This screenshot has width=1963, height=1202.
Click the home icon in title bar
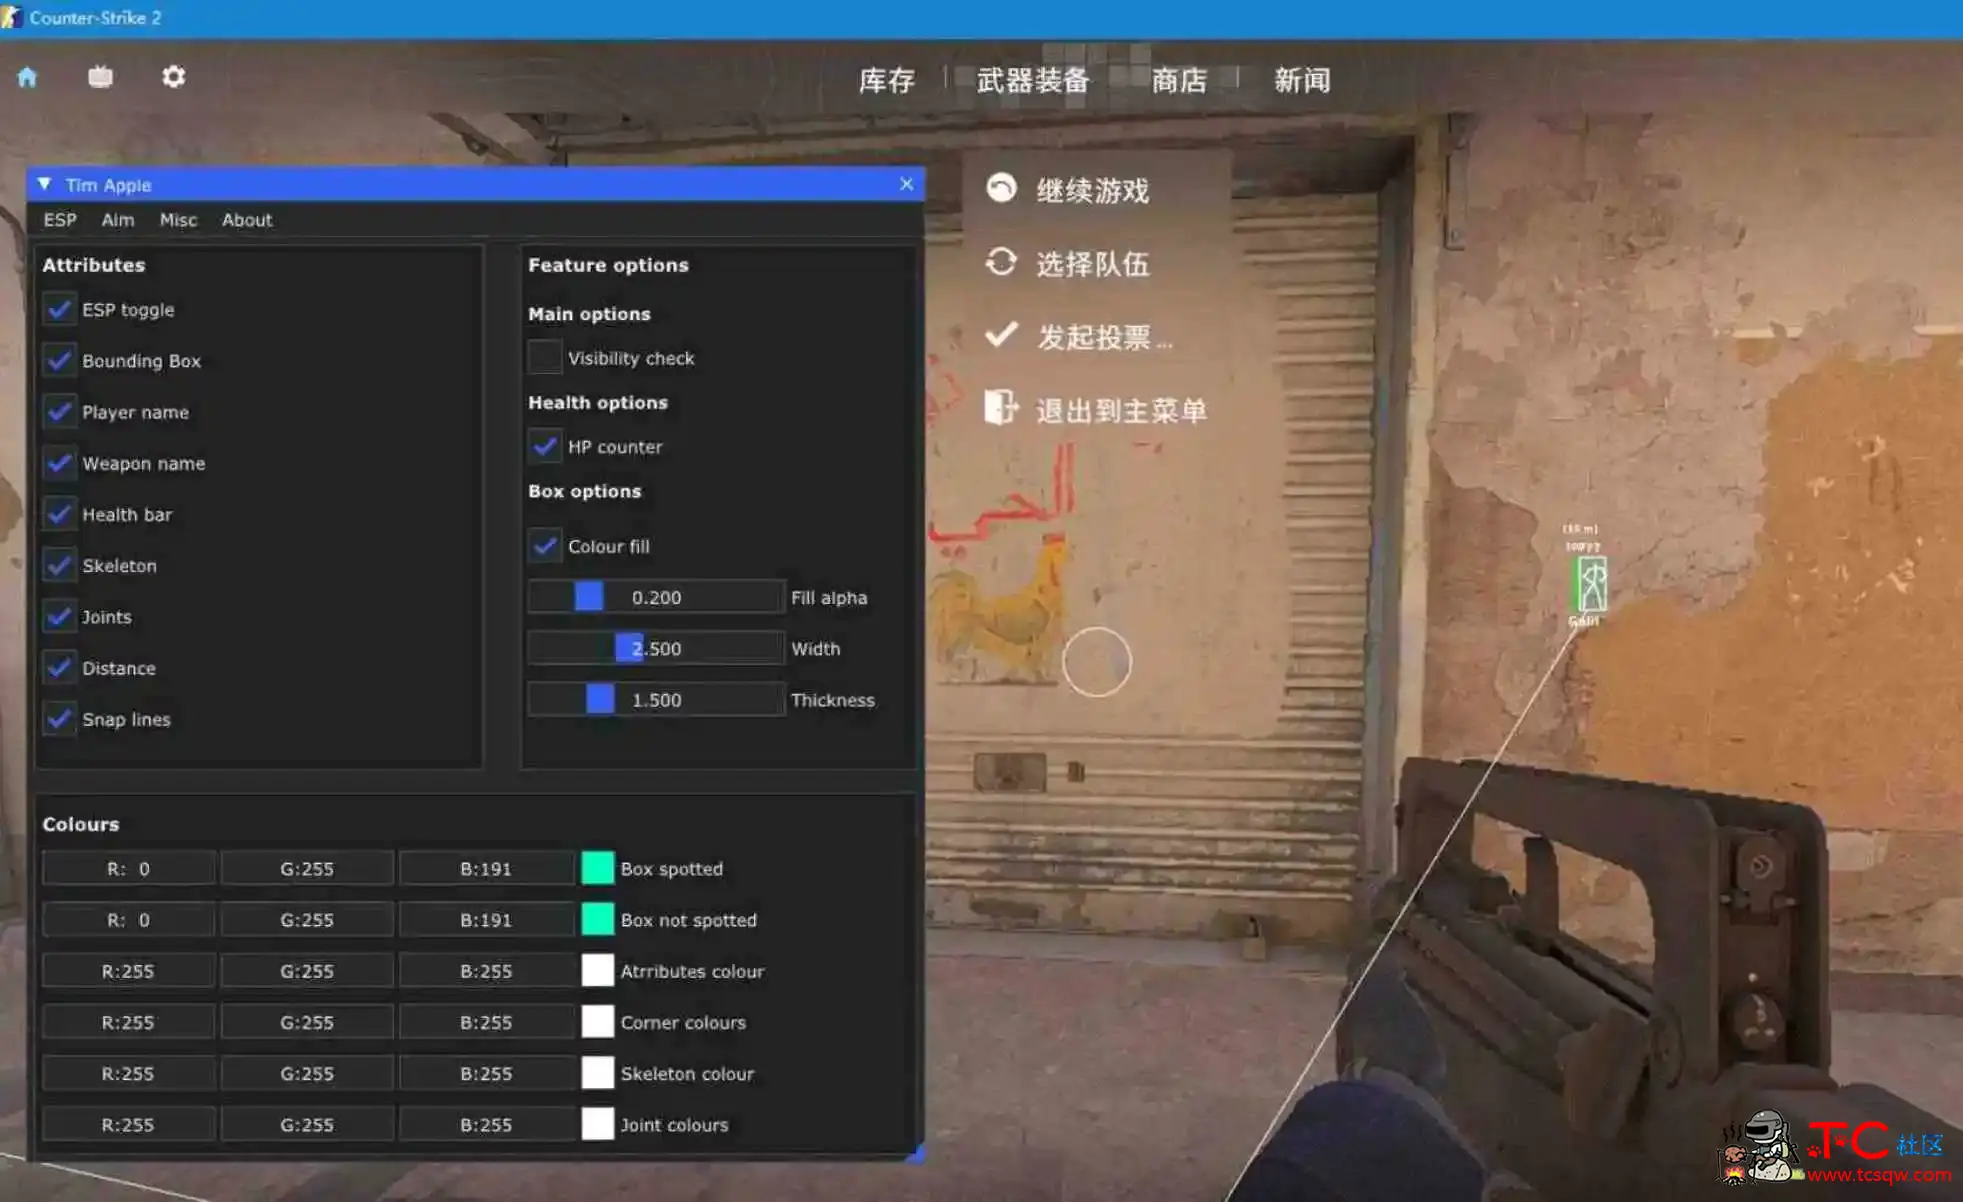[x=27, y=76]
